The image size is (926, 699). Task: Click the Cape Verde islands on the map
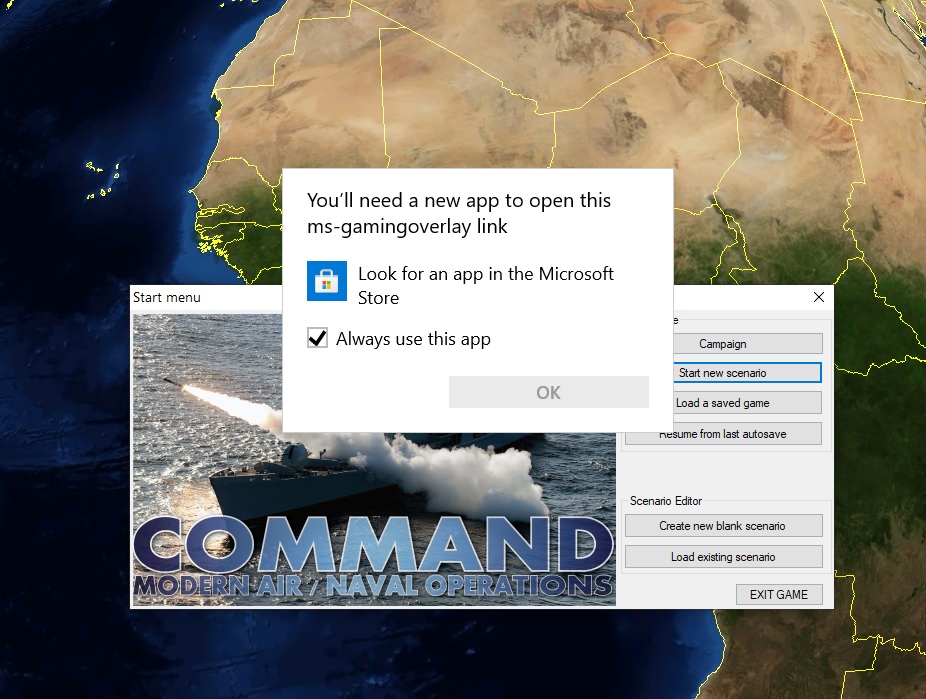coord(103,180)
